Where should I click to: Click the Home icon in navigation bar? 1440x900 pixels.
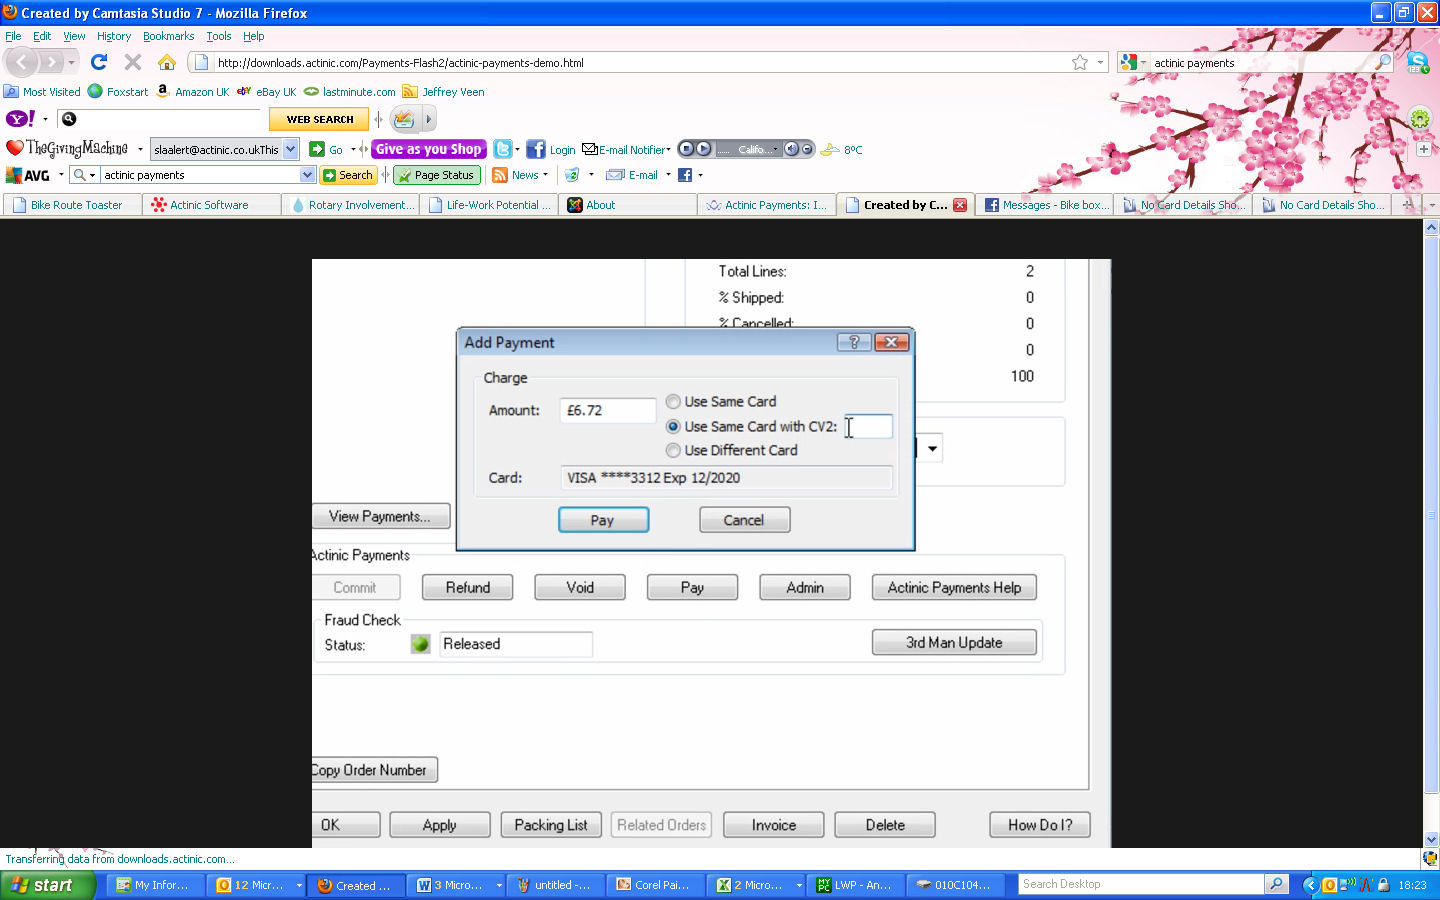click(167, 62)
